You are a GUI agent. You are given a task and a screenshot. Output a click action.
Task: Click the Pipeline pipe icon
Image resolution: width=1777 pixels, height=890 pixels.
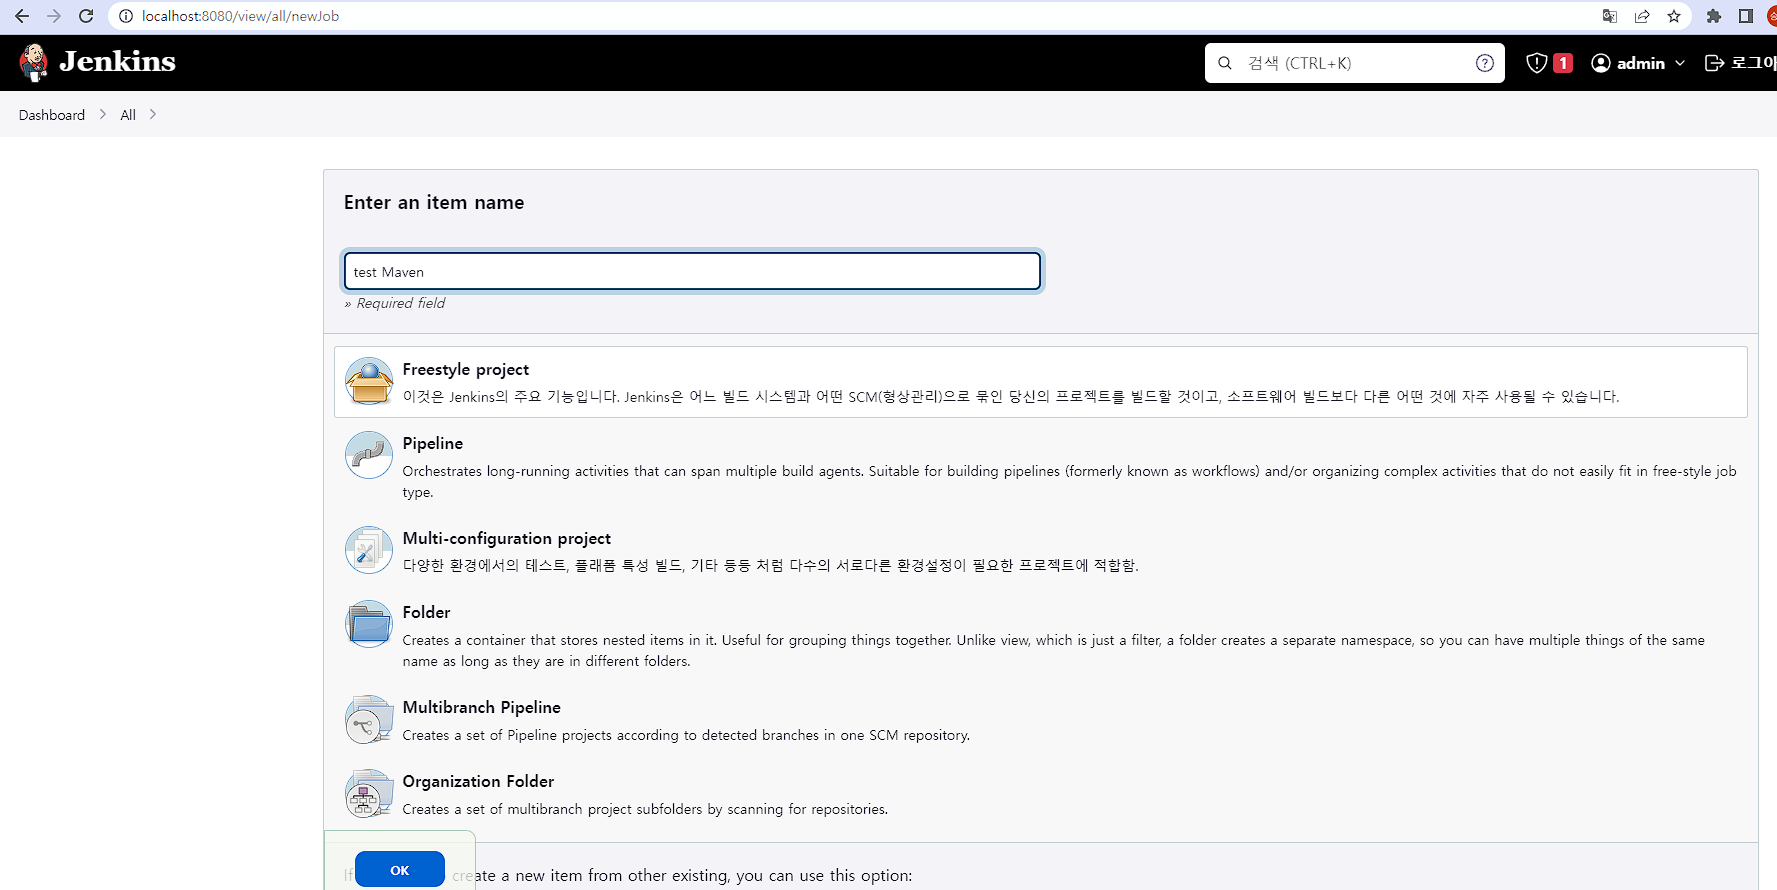[369, 455]
